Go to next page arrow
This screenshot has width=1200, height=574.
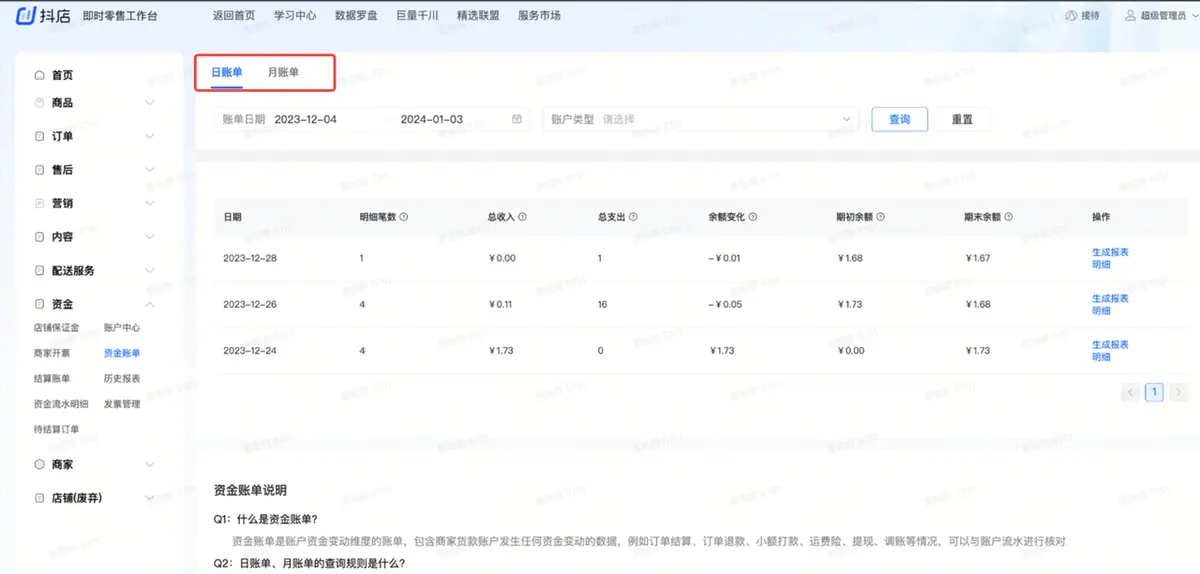[1179, 392]
